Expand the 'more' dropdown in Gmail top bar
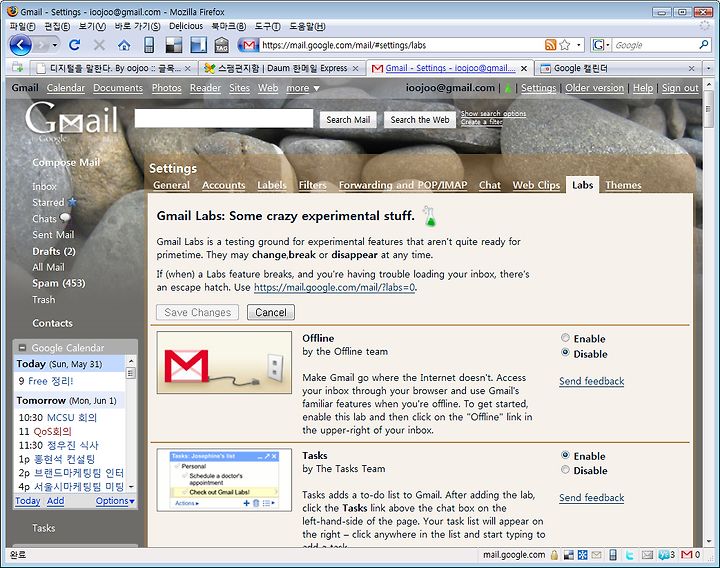720x568 pixels. (x=303, y=88)
